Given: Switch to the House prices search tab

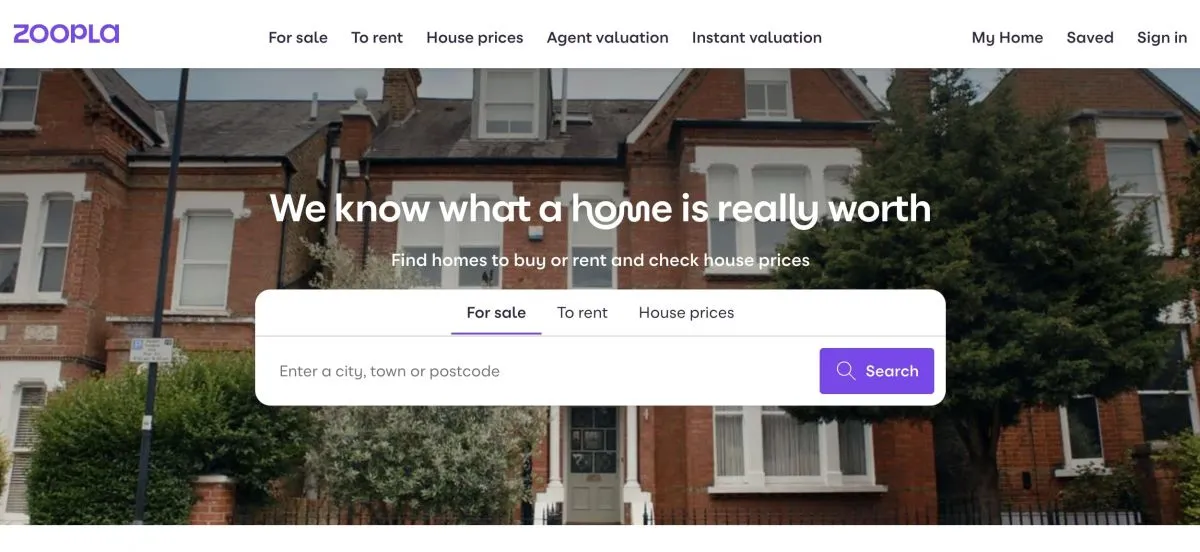Looking at the screenshot, I should (686, 313).
